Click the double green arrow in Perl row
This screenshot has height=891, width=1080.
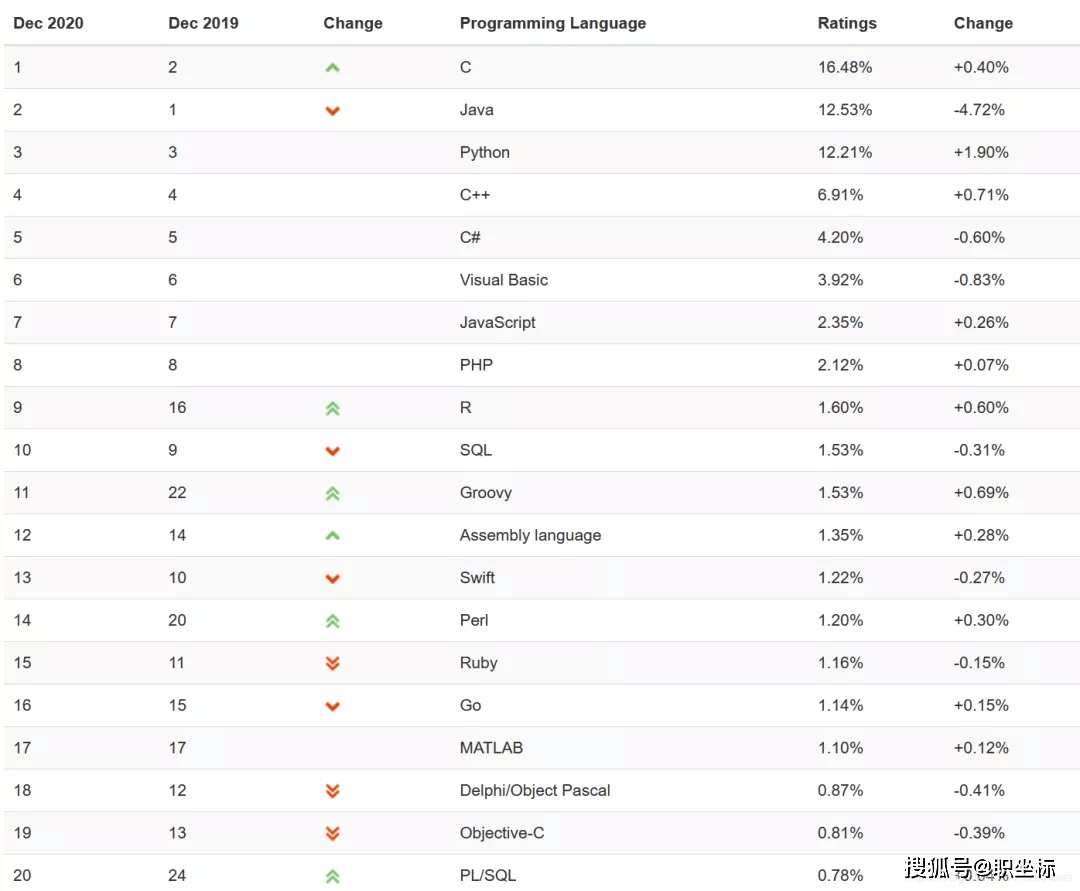click(x=333, y=621)
